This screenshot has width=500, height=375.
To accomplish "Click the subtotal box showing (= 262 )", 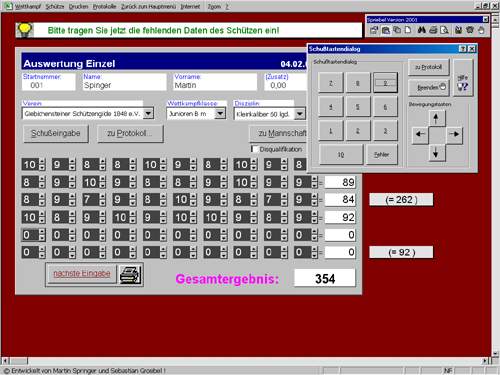I will tap(401, 199).
